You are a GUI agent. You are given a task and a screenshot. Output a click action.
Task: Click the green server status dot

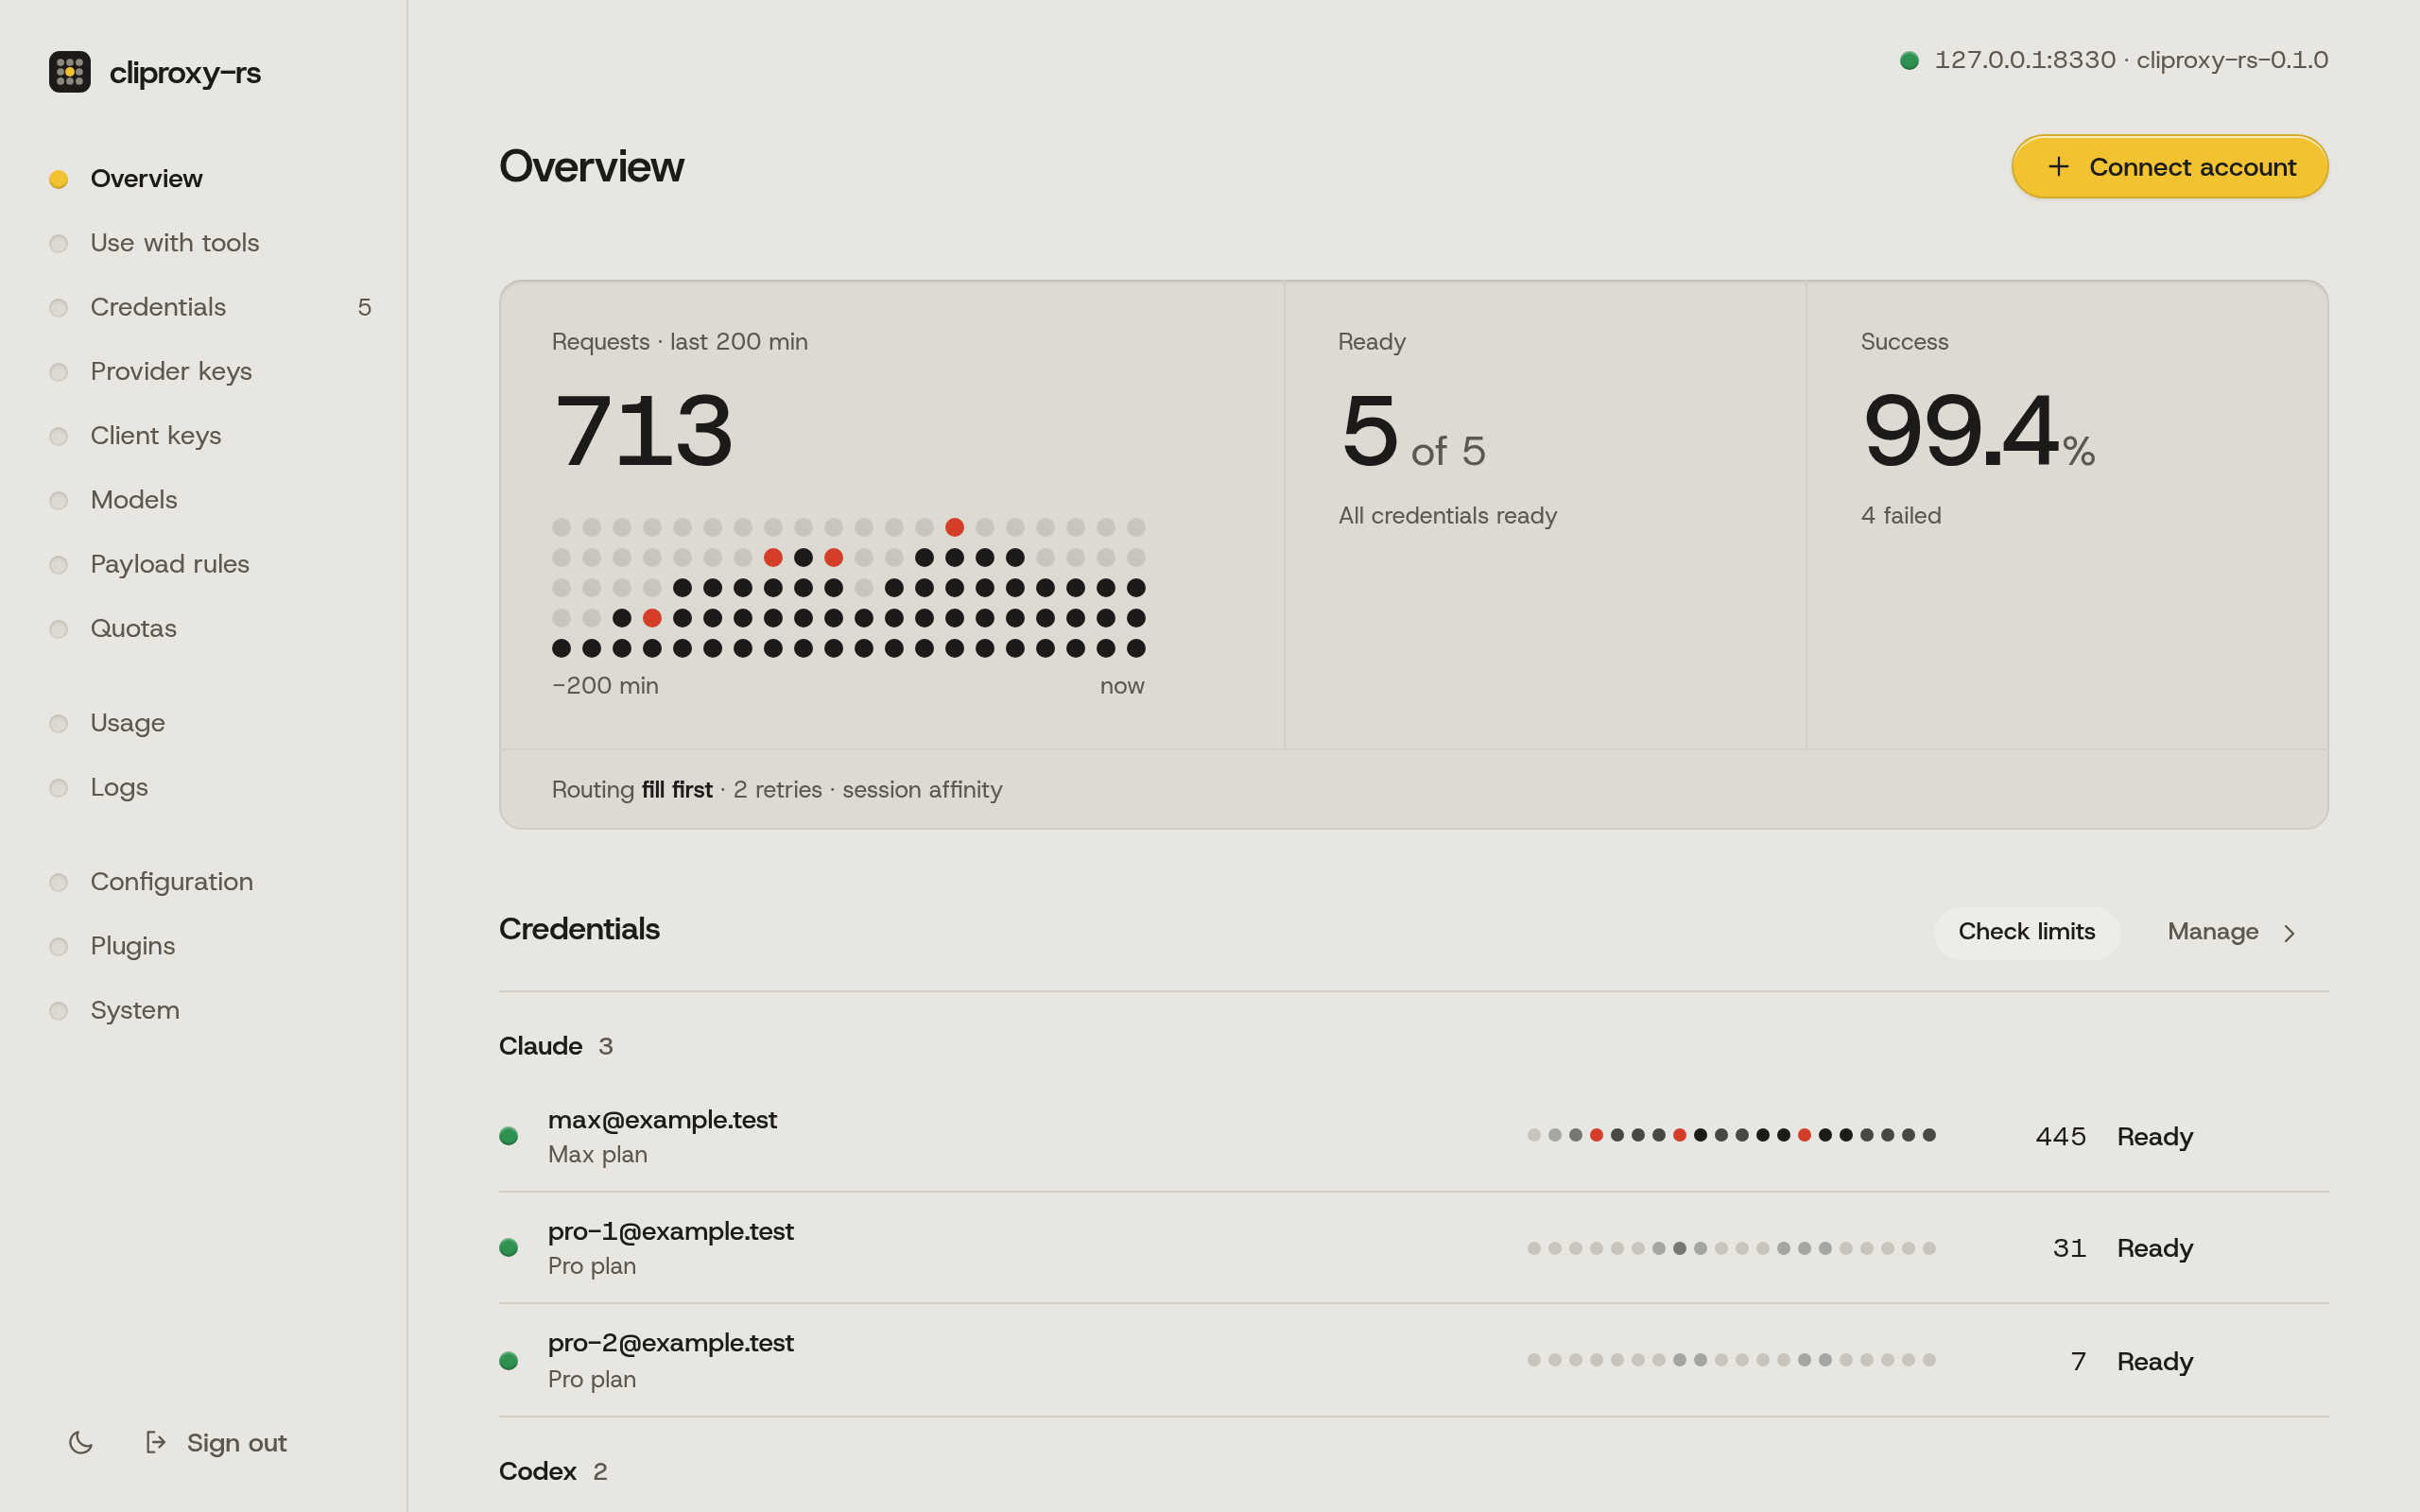point(1909,60)
